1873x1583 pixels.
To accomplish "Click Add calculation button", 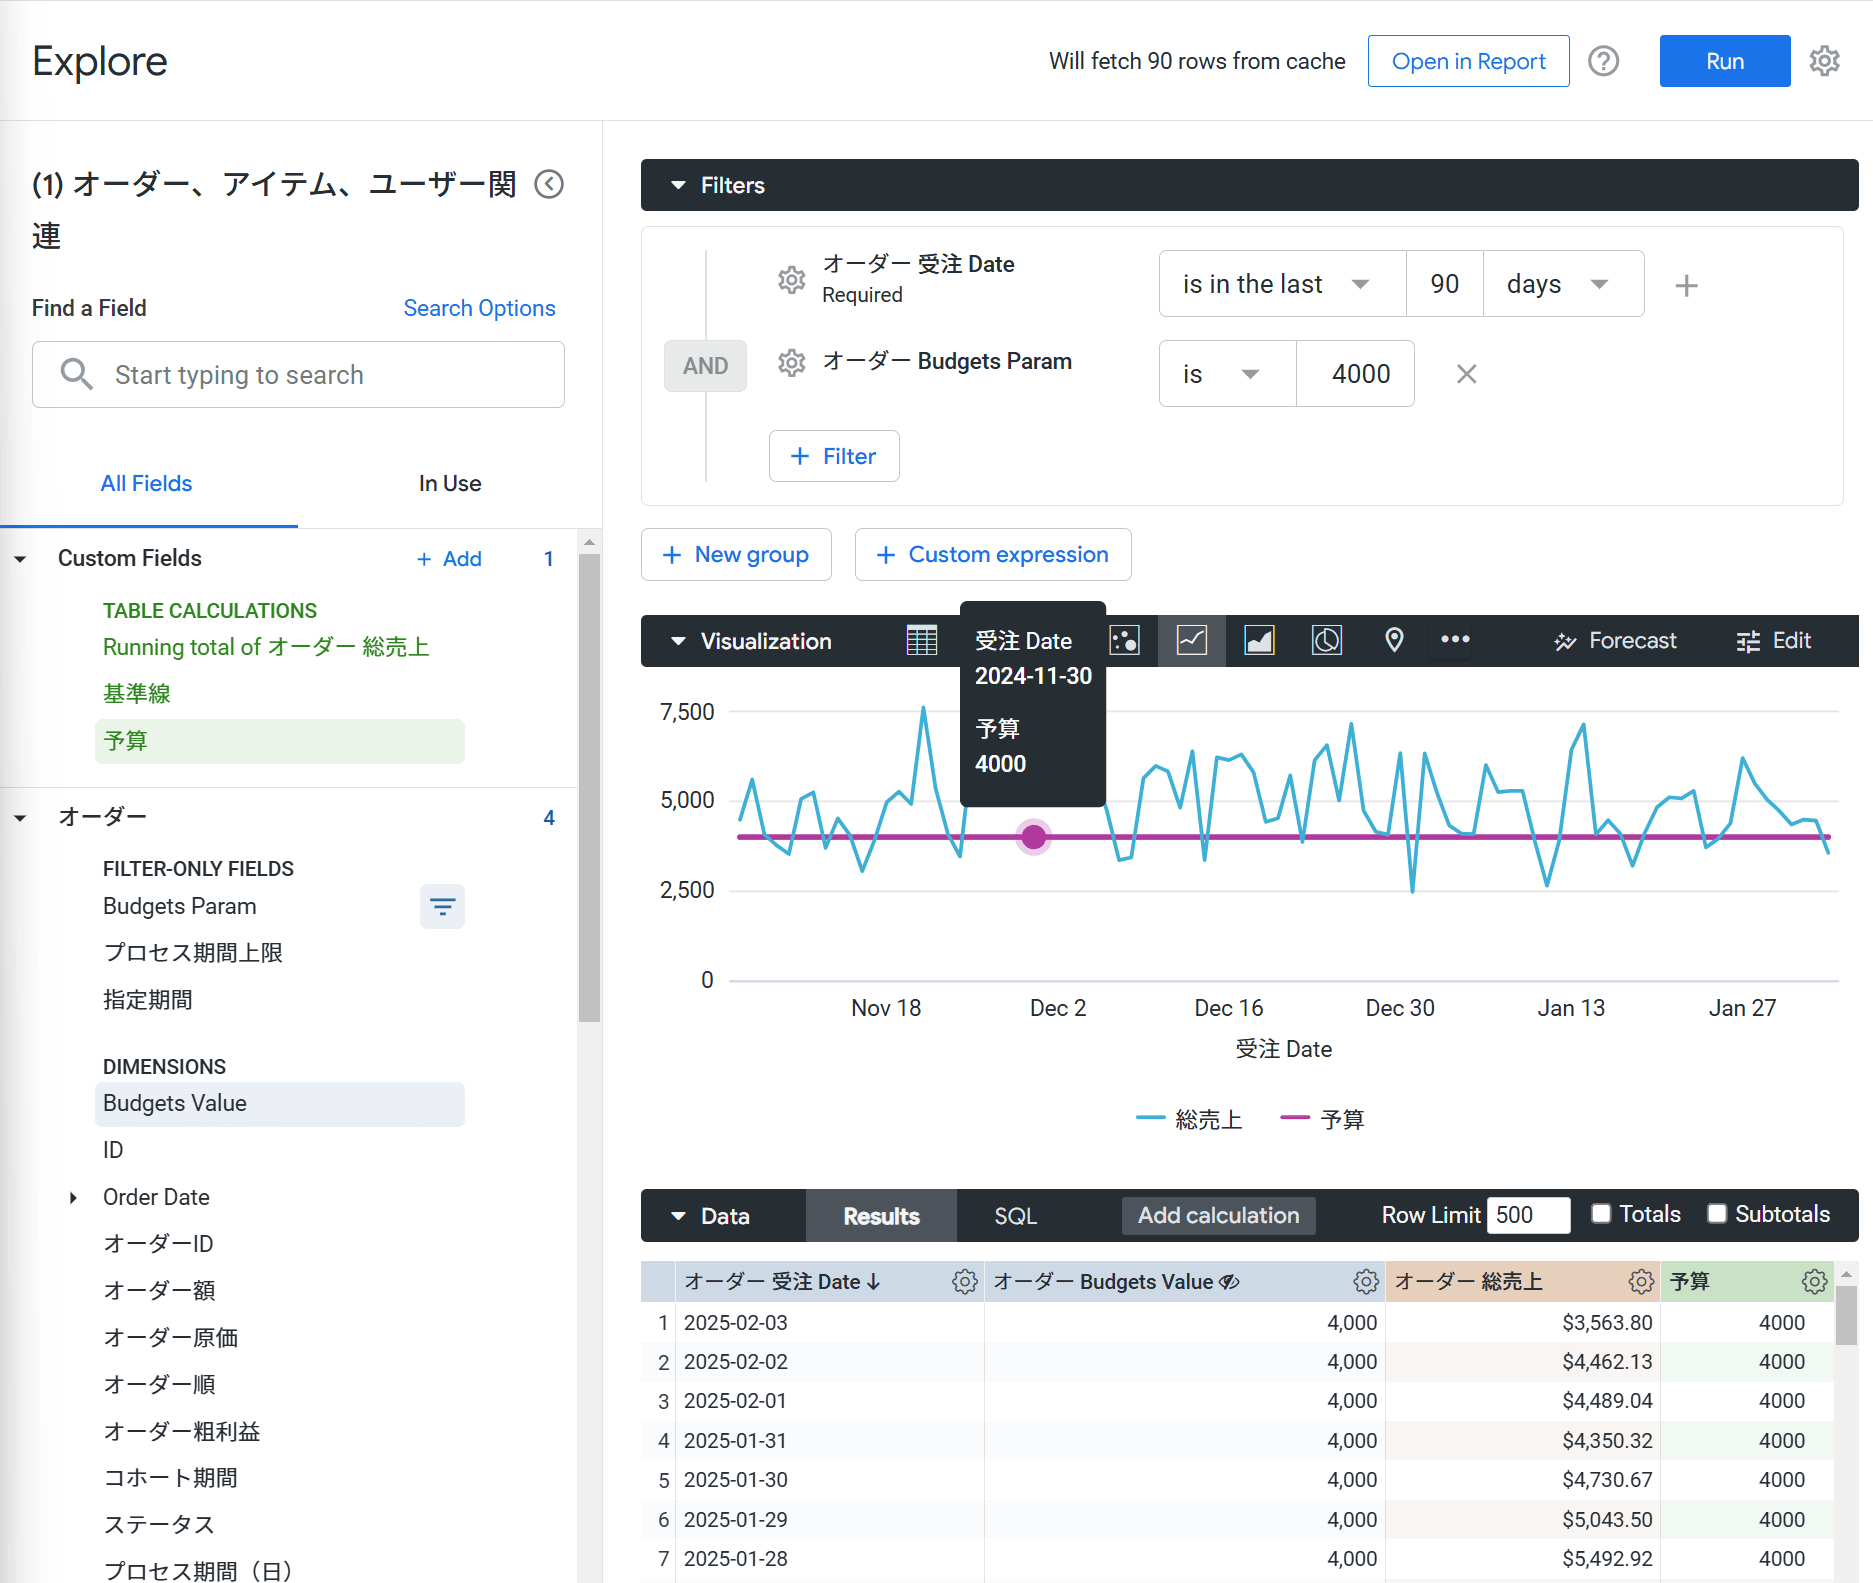I will point(1218,1216).
